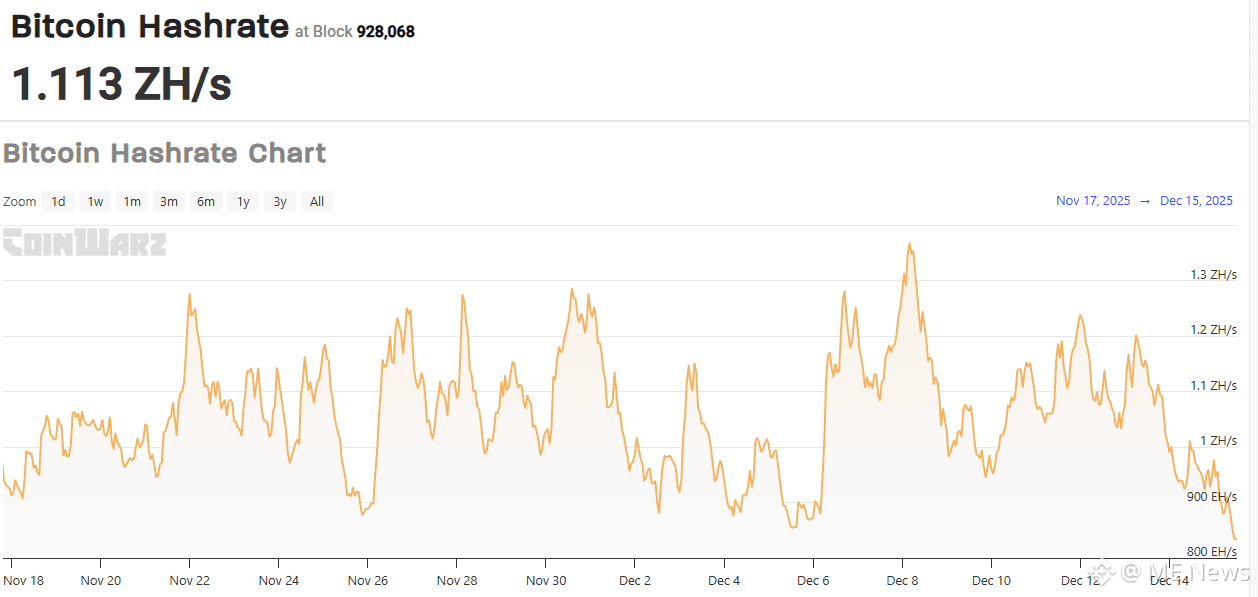This screenshot has width=1258, height=597.
Task: Click the CoinWarz watermark logo
Action: point(84,243)
